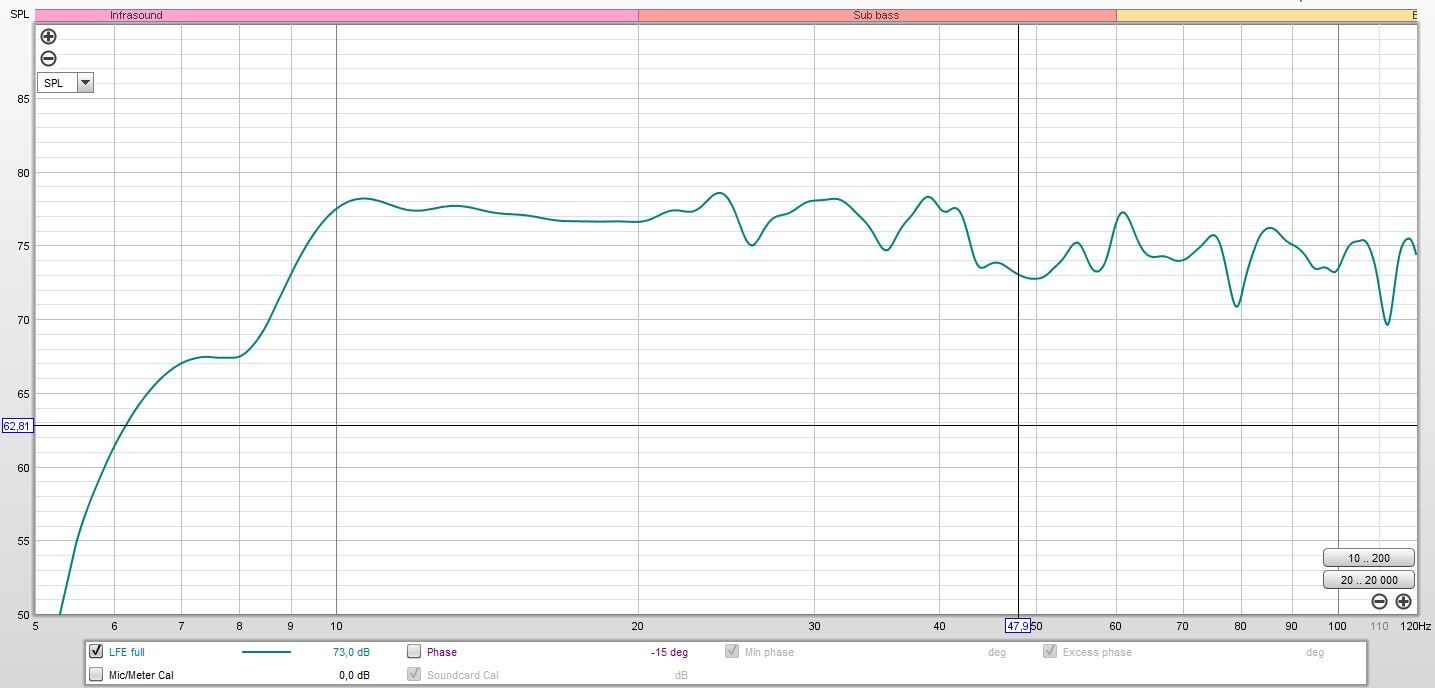Click the 73,0 dB LFE full readout
The height and width of the screenshot is (688, 1435).
[x=351, y=652]
